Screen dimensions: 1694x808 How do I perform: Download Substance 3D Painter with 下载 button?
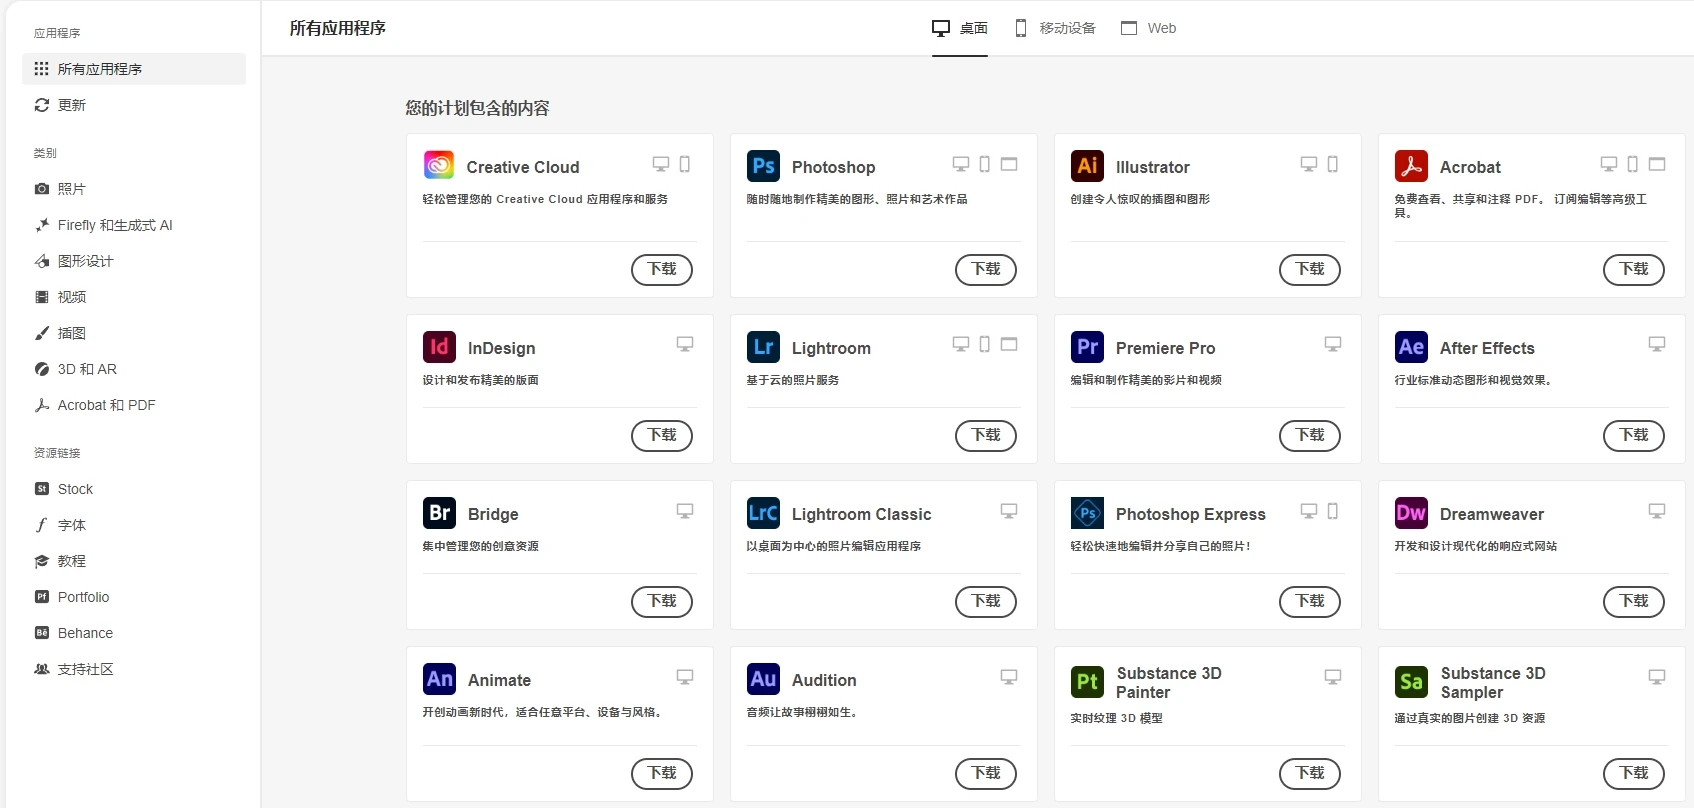pos(1310,773)
